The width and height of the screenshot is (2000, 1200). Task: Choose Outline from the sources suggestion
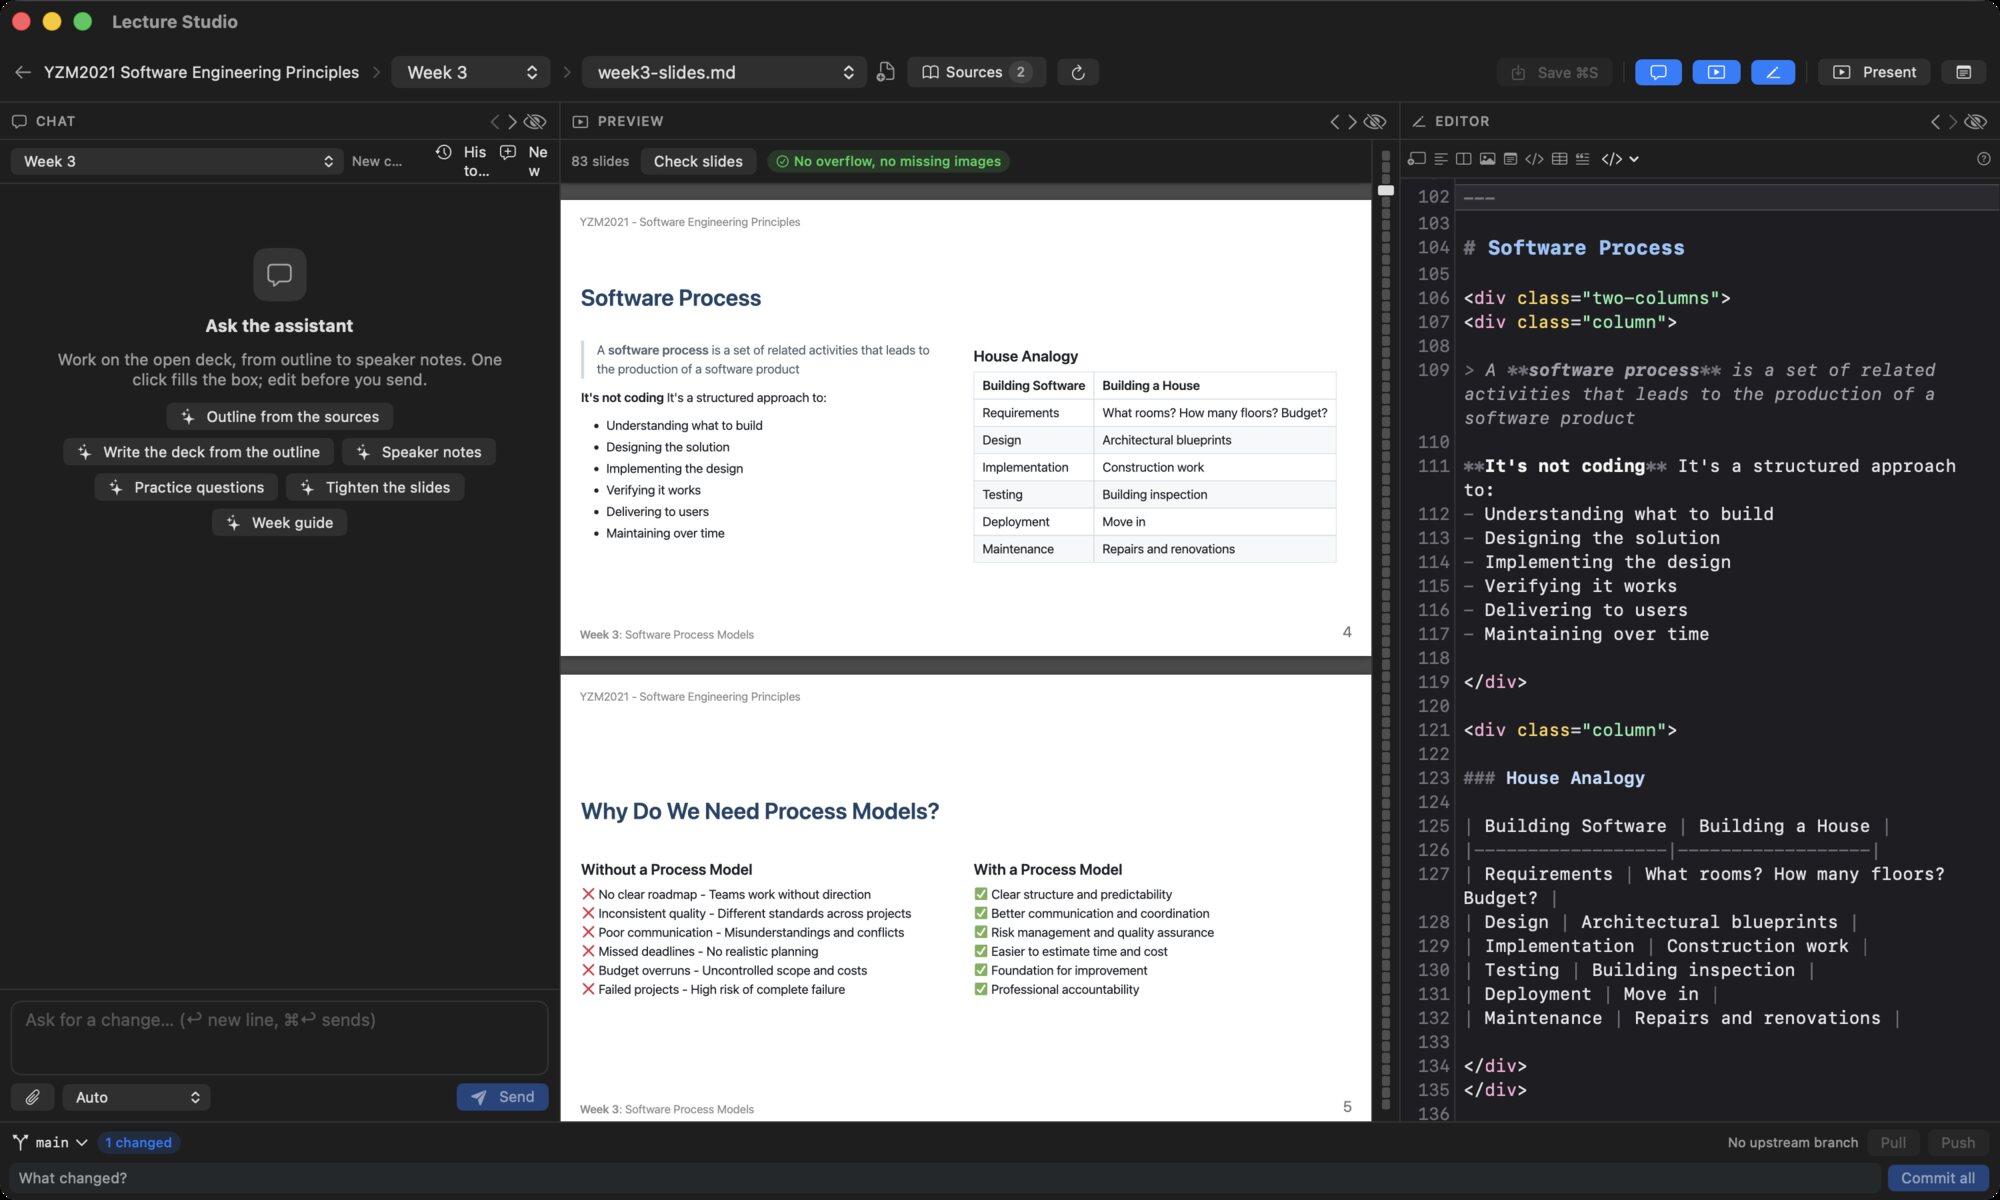279,416
